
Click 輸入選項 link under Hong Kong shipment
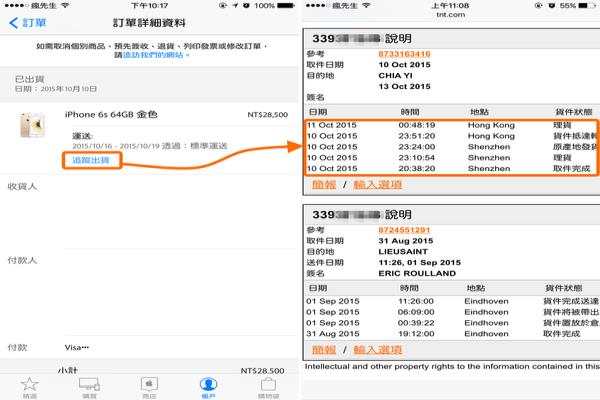point(377,184)
